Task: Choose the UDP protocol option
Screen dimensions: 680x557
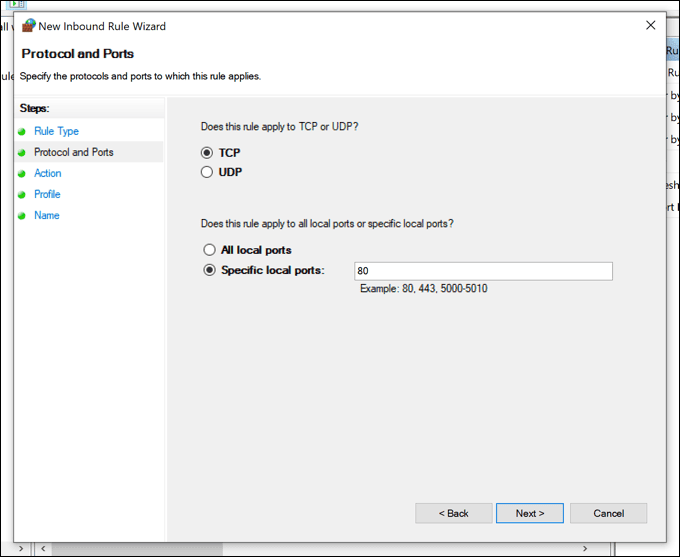Action: point(207,172)
